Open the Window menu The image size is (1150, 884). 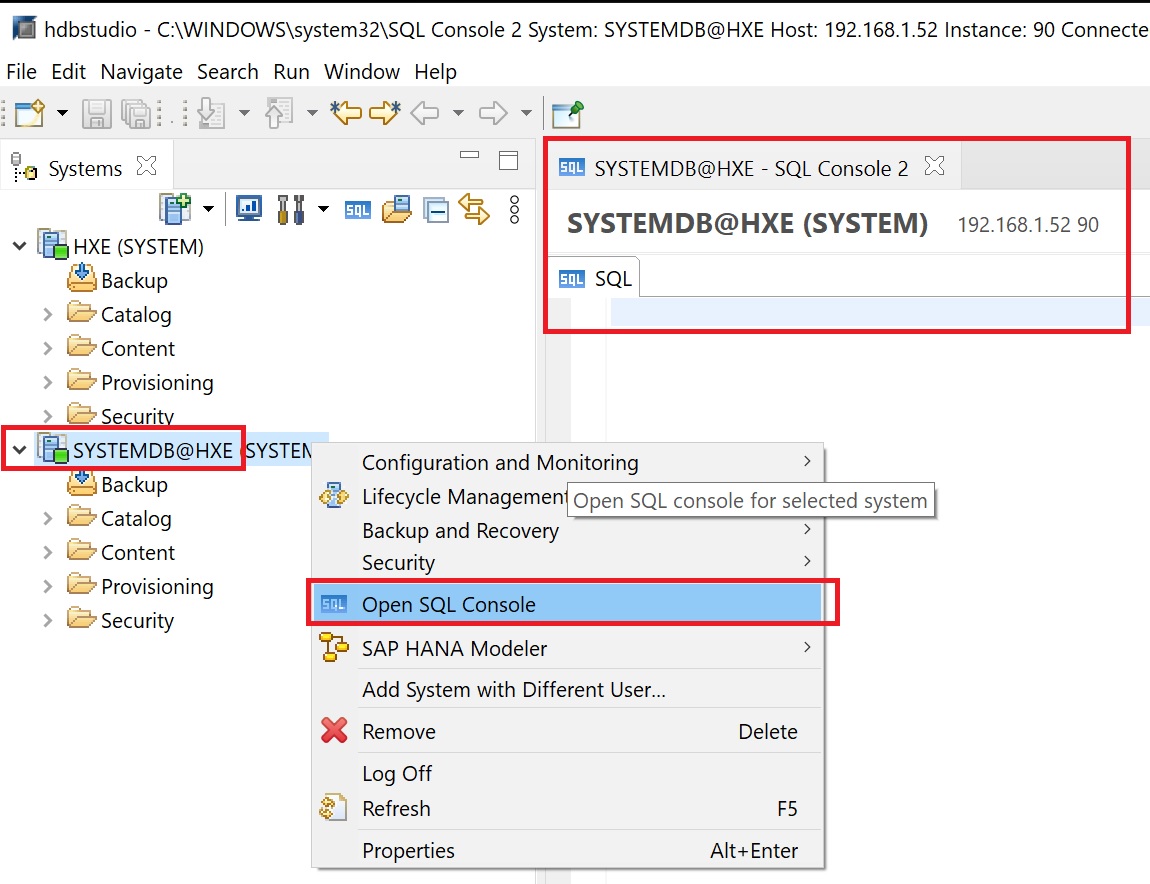coord(362,72)
